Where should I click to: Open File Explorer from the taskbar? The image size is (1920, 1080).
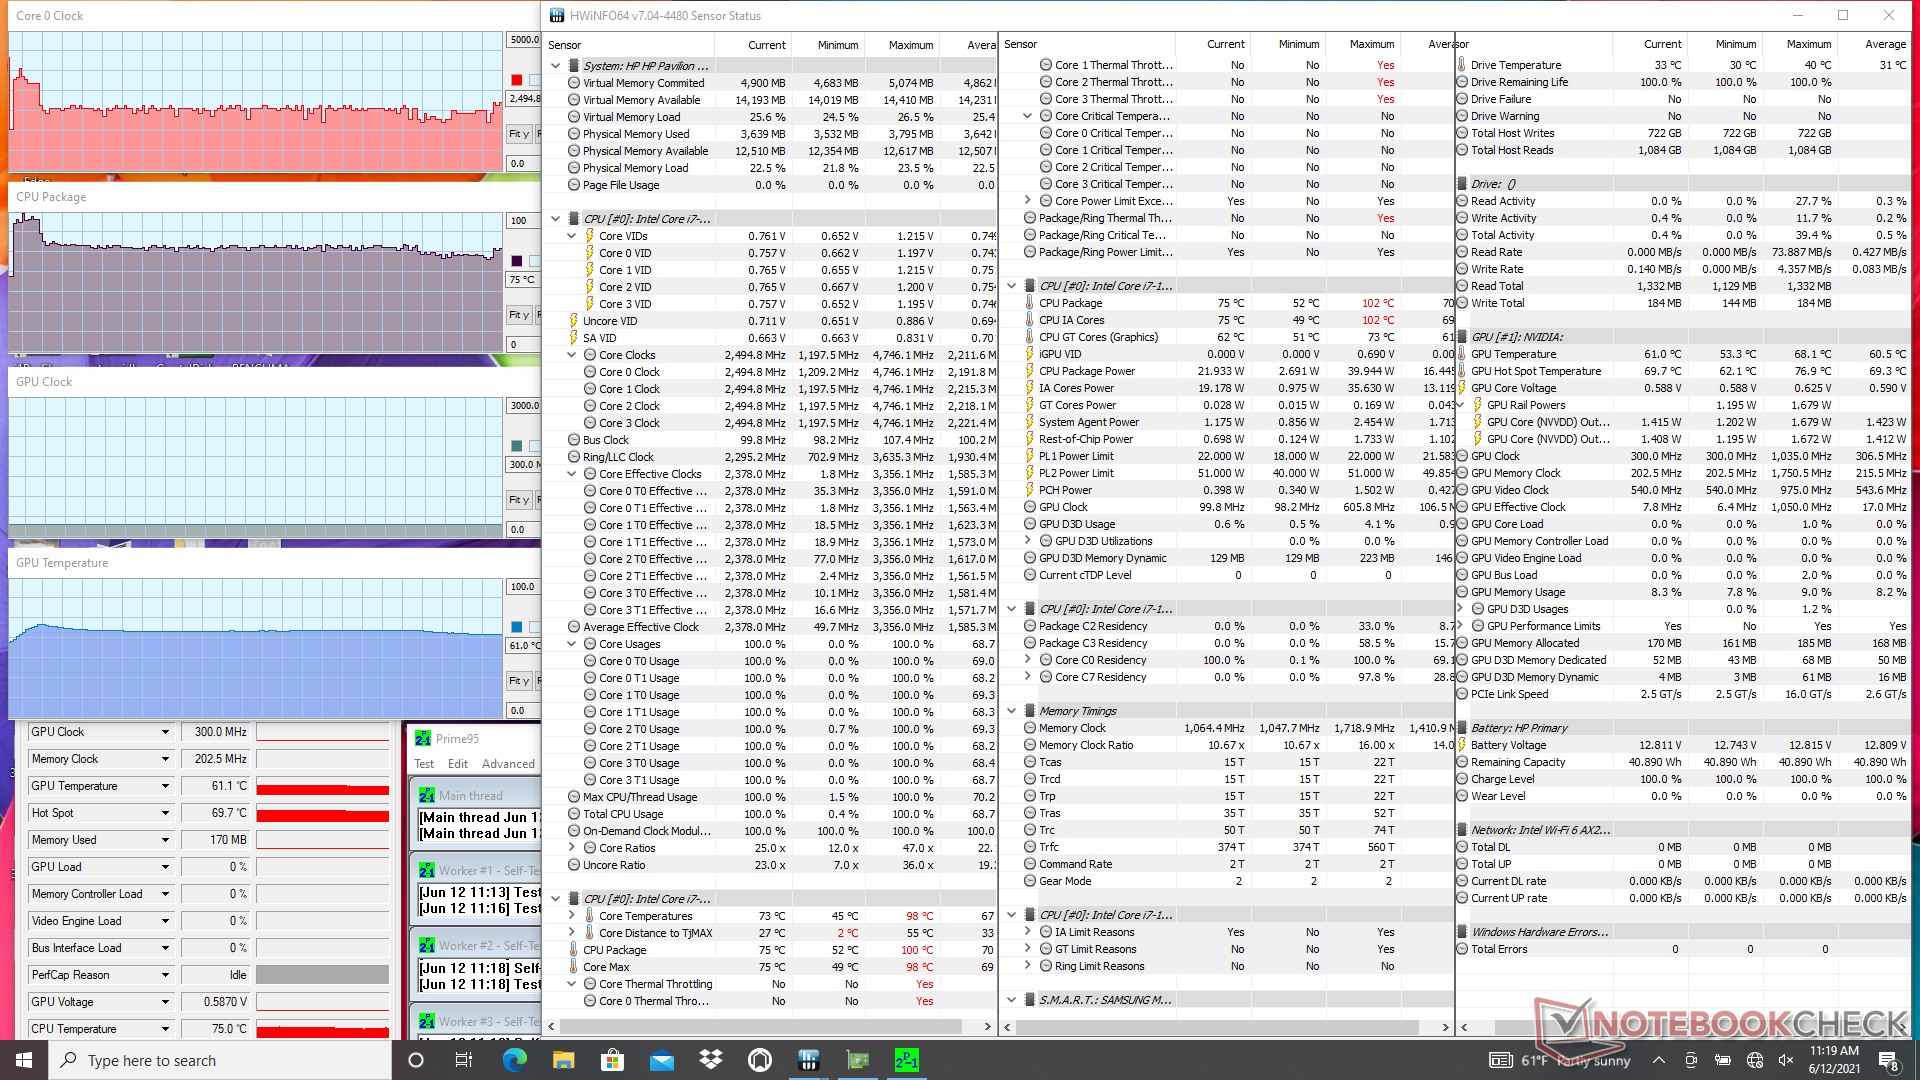564,1060
